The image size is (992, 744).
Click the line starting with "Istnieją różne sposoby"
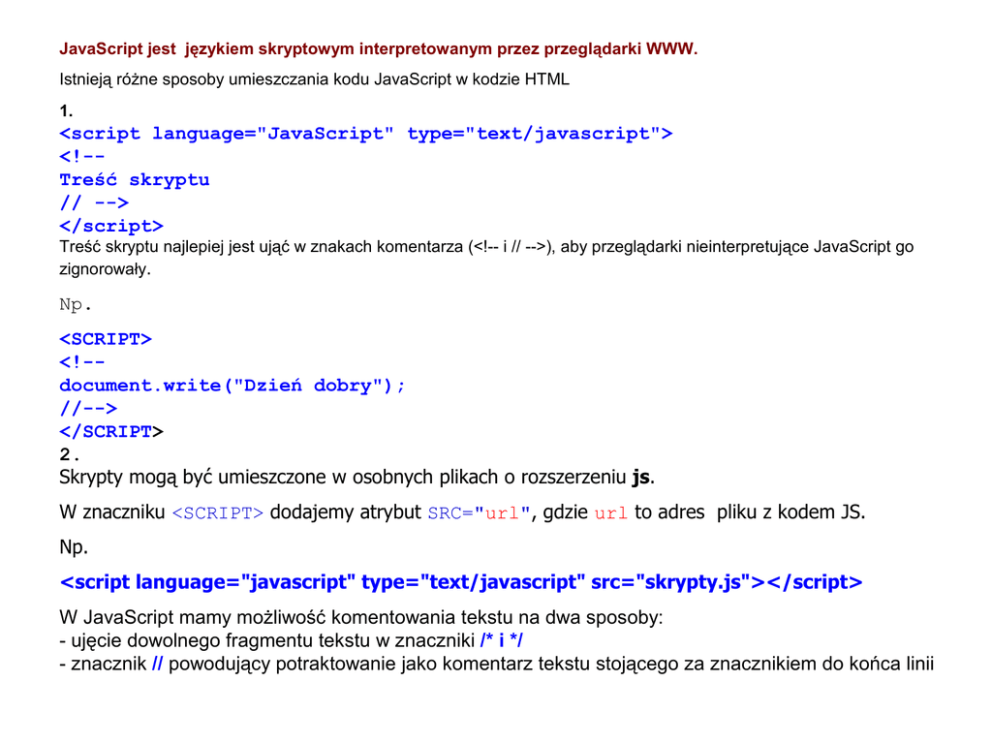pos(314,80)
